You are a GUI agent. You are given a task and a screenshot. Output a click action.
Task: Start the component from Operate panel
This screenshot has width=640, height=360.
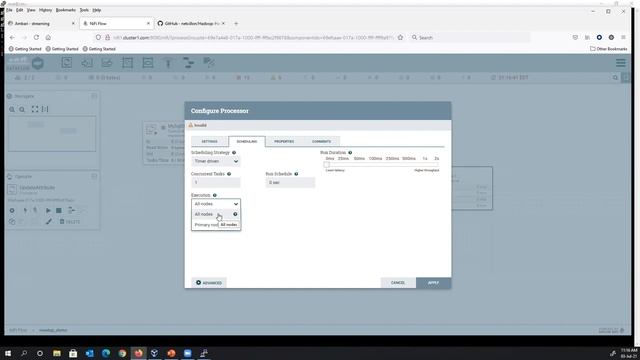coord(48,210)
